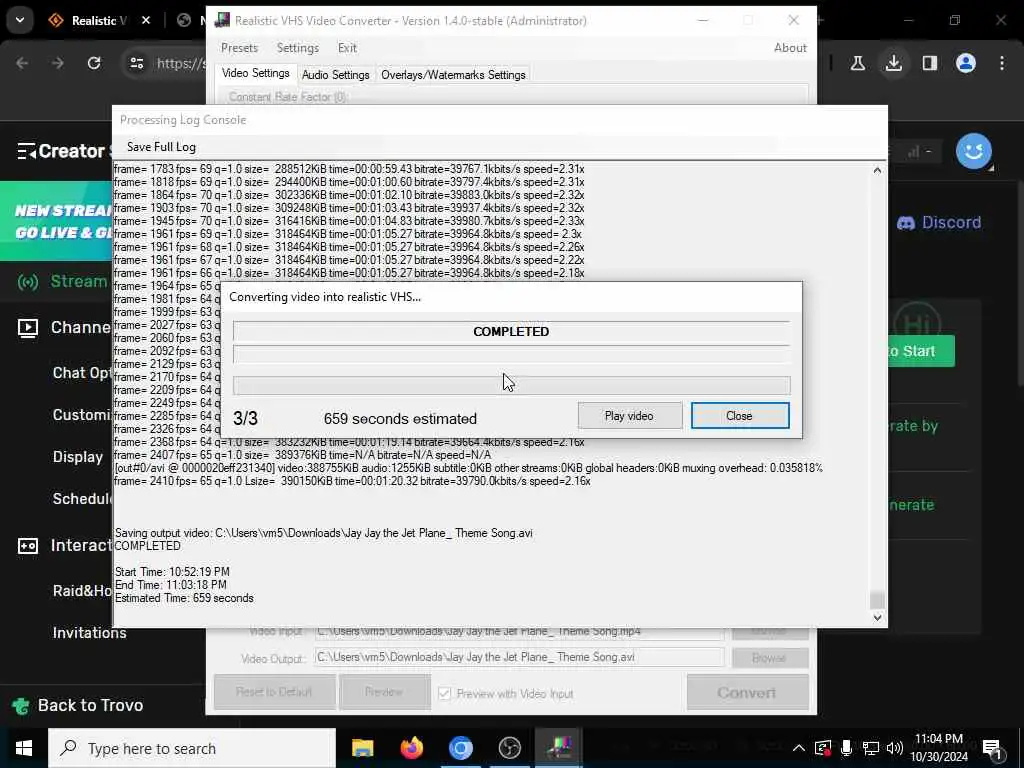Toggle Preview with Video Input checkbox
Image resolution: width=1024 pixels, height=768 pixels.
tap(444, 694)
